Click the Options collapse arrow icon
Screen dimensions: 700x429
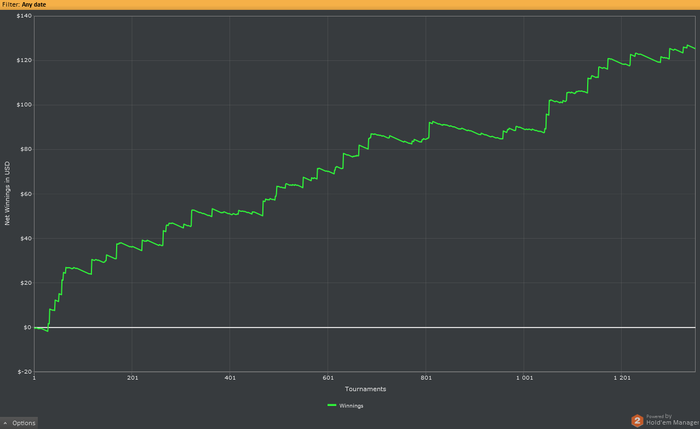[5, 423]
